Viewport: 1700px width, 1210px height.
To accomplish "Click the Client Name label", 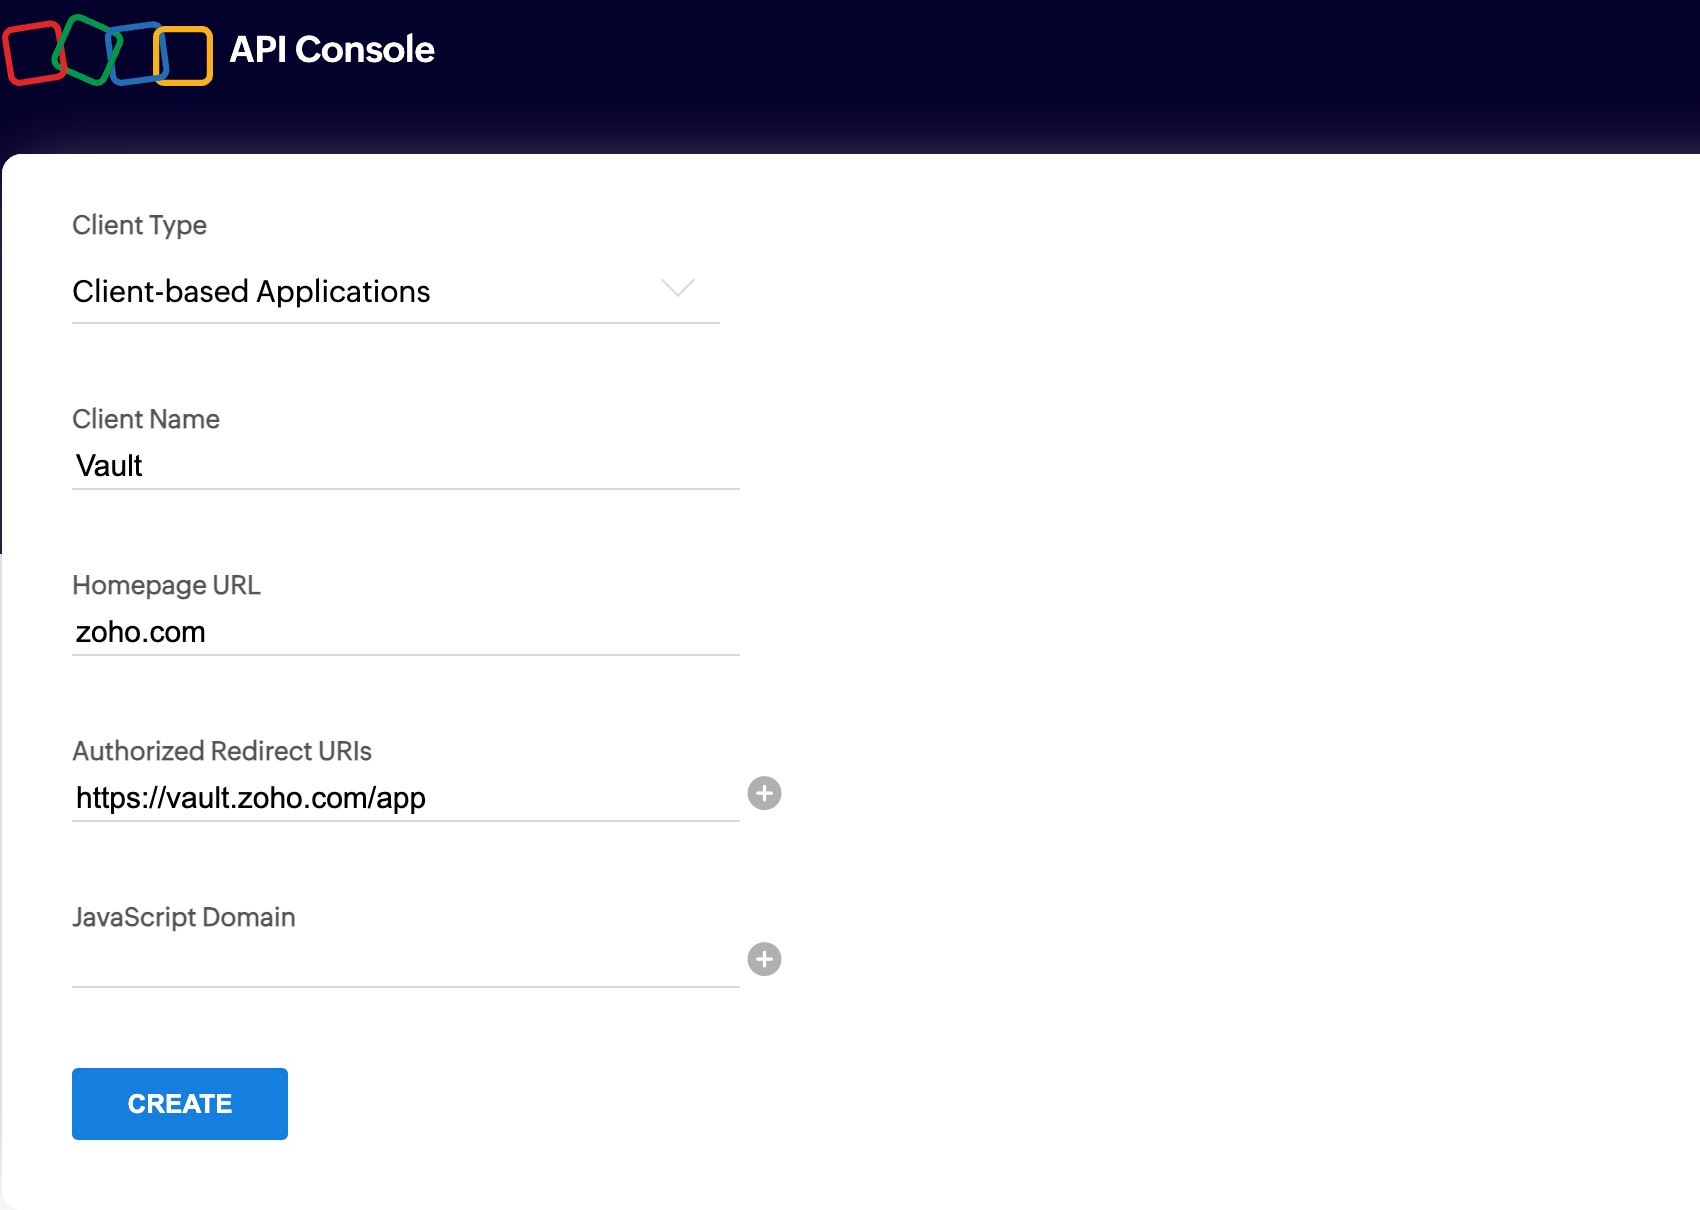I will point(146,419).
